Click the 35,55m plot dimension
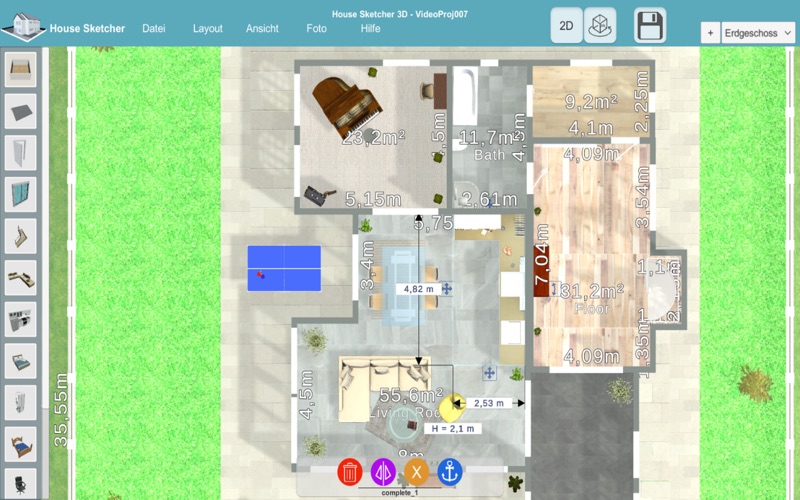 tap(61, 410)
